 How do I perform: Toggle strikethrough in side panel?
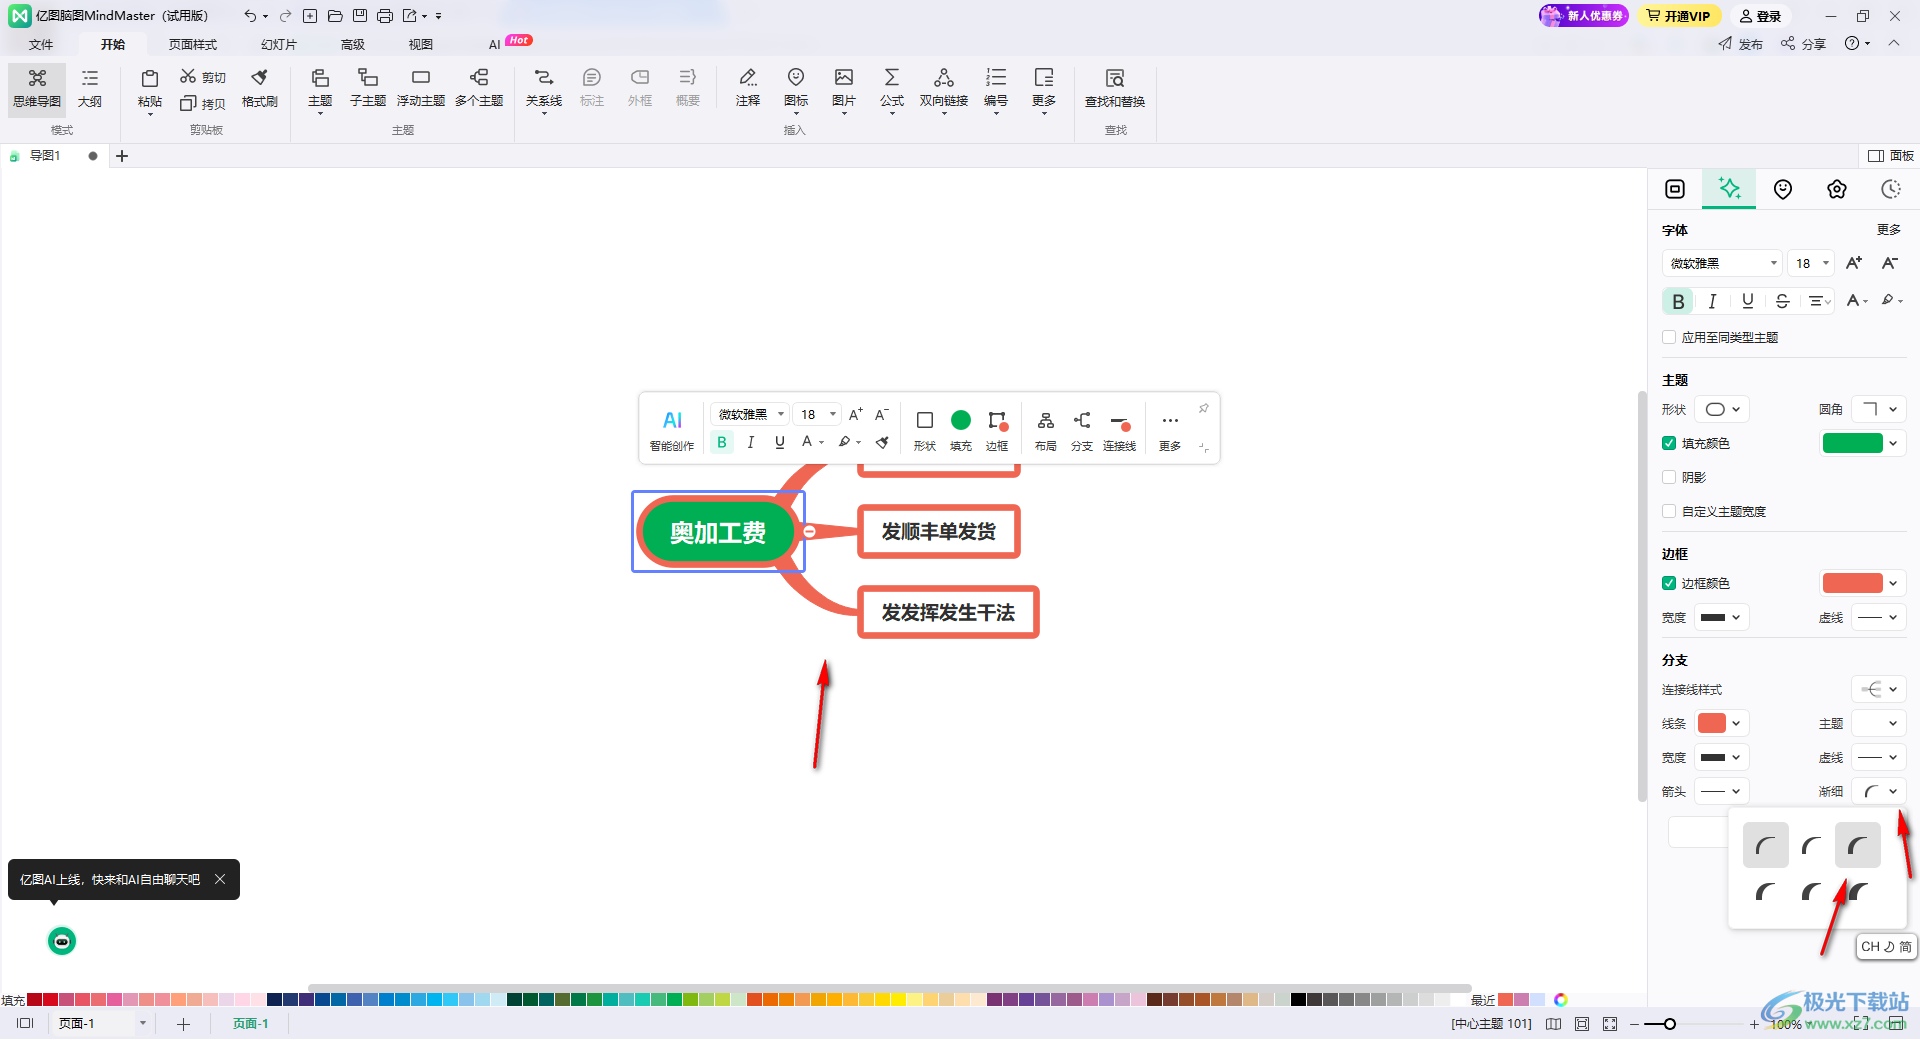1782,301
